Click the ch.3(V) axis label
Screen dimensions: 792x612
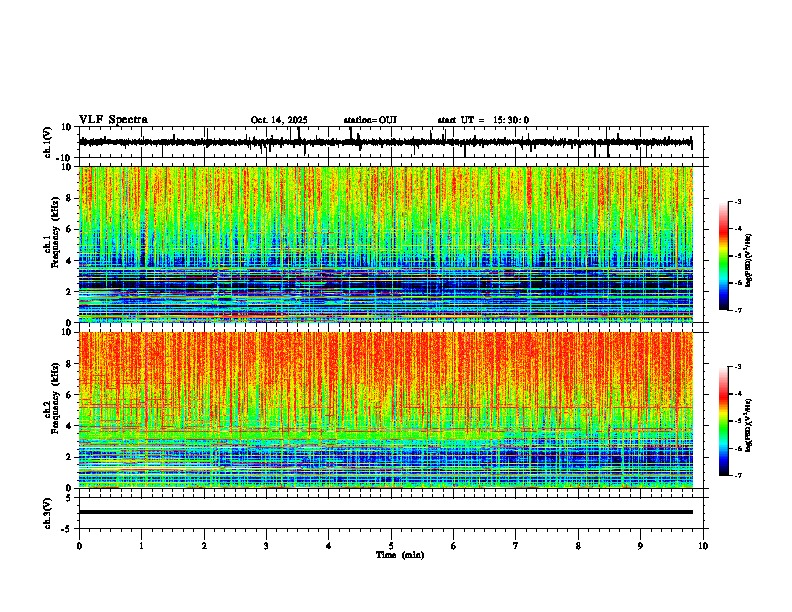coord(48,514)
